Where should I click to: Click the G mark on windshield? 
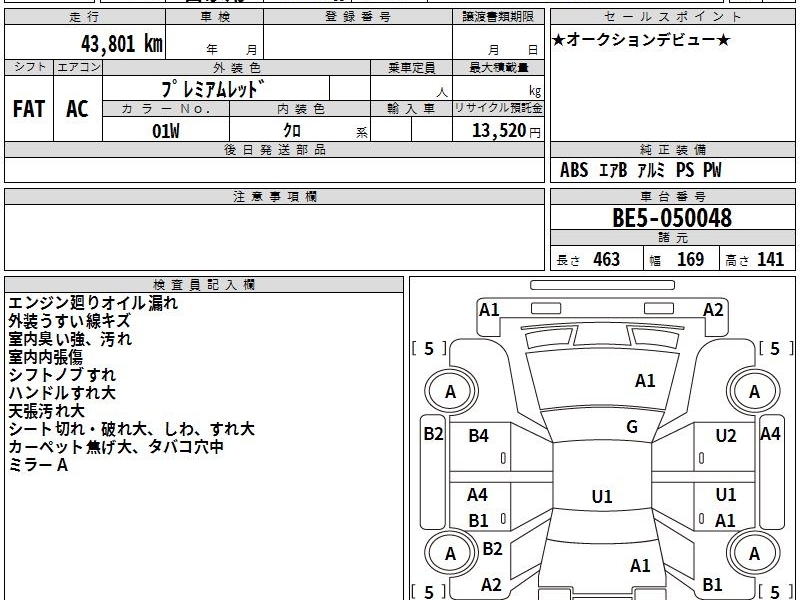coord(632,427)
